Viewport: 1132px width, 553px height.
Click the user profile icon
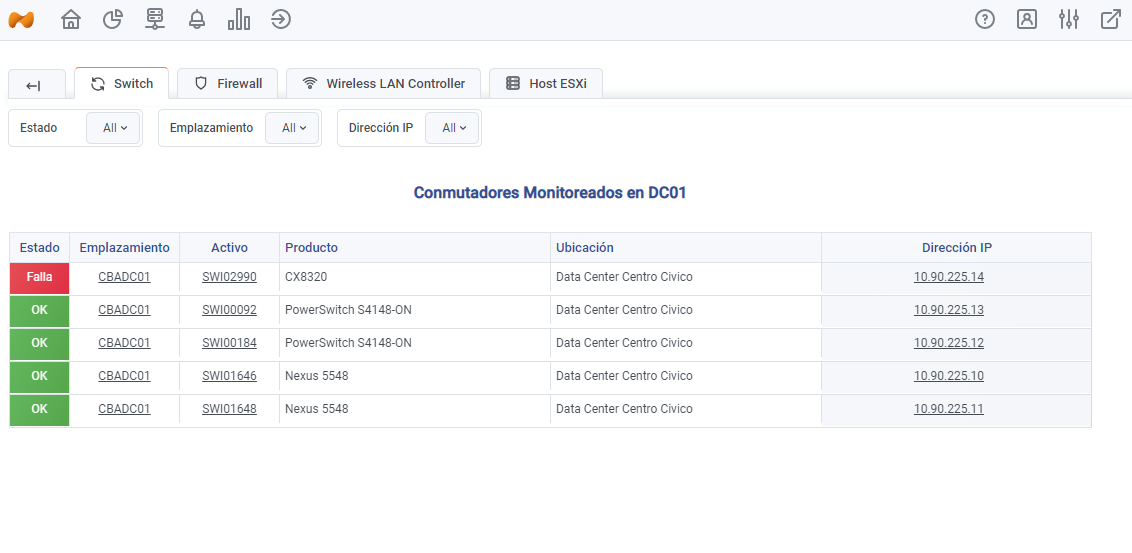(x=1027, y=19)
